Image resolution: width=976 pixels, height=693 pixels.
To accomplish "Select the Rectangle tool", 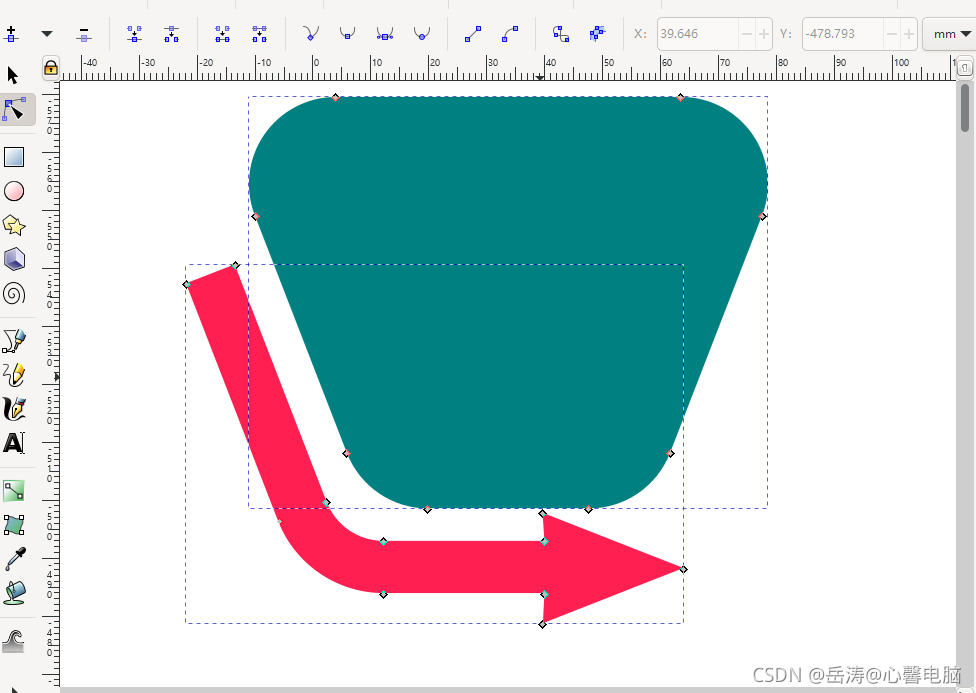I will [x=14, y=157].
